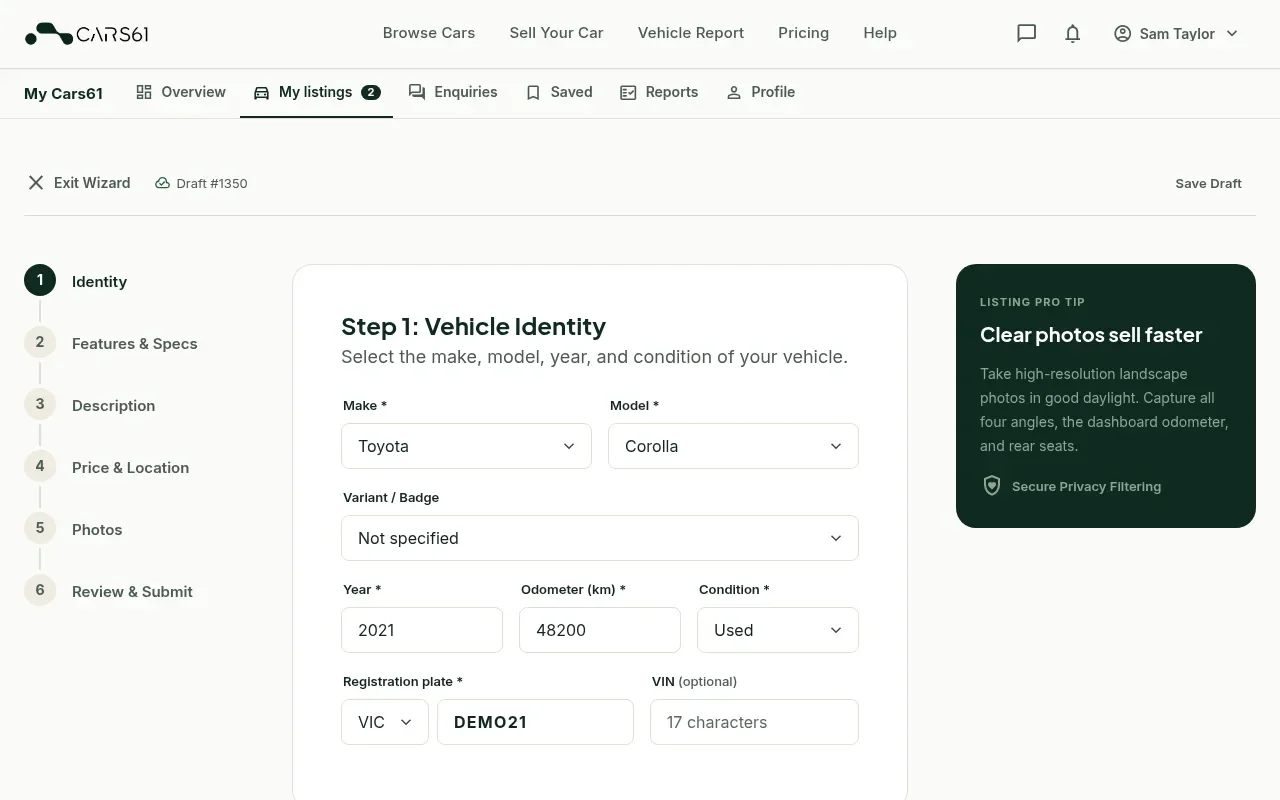Viewport: 1280px width, 800px height.
Task: Click the Save Draft button
Action: coord(1208,183)
